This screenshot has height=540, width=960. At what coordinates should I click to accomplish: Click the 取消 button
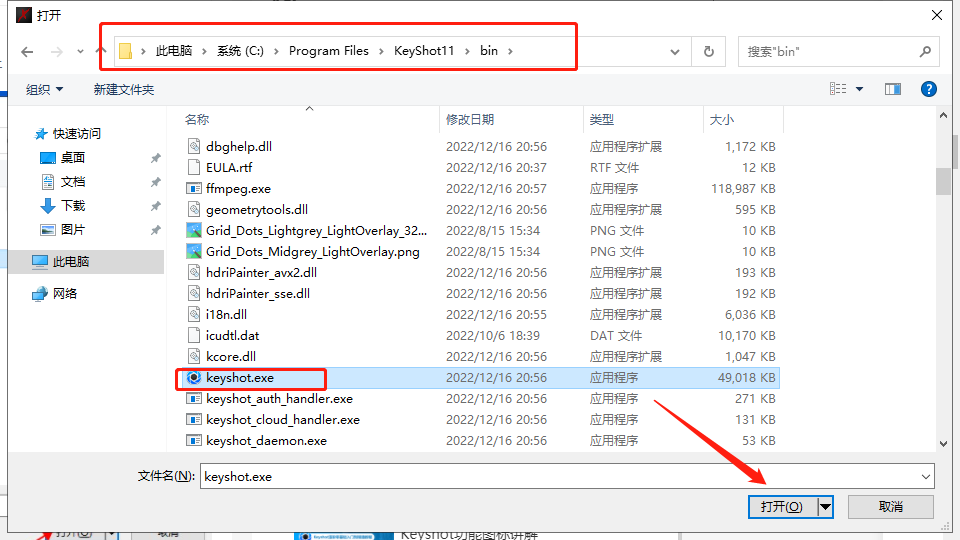(891, 507)
